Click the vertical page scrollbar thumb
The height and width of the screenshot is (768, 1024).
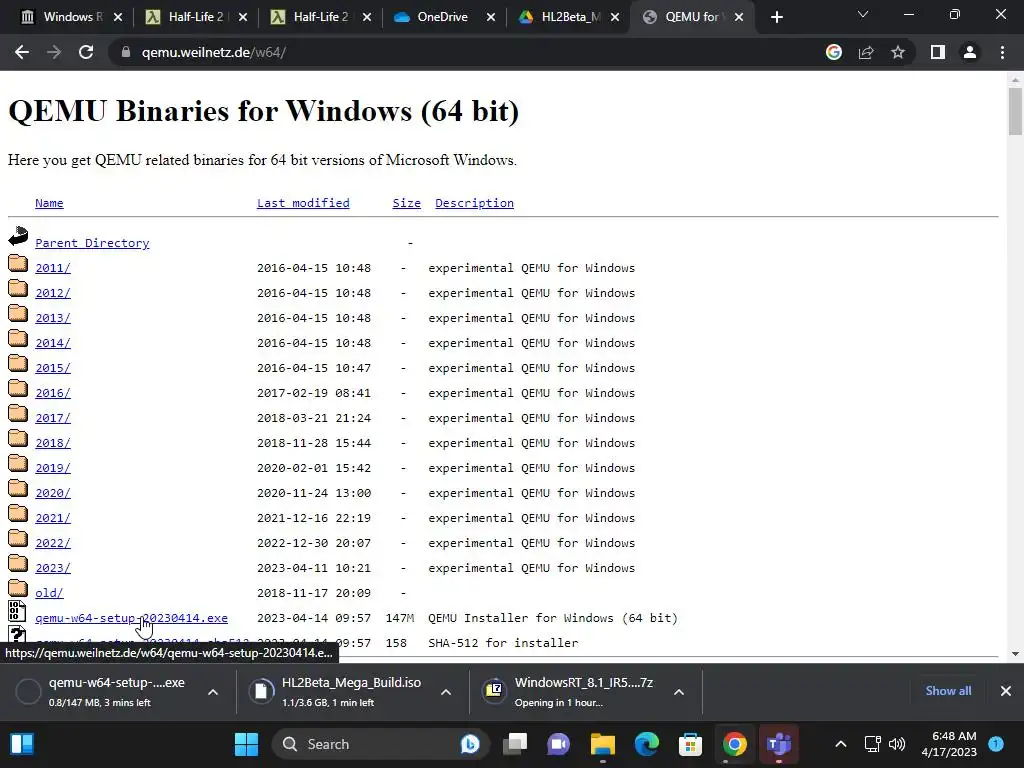(x=1015, y=111)
